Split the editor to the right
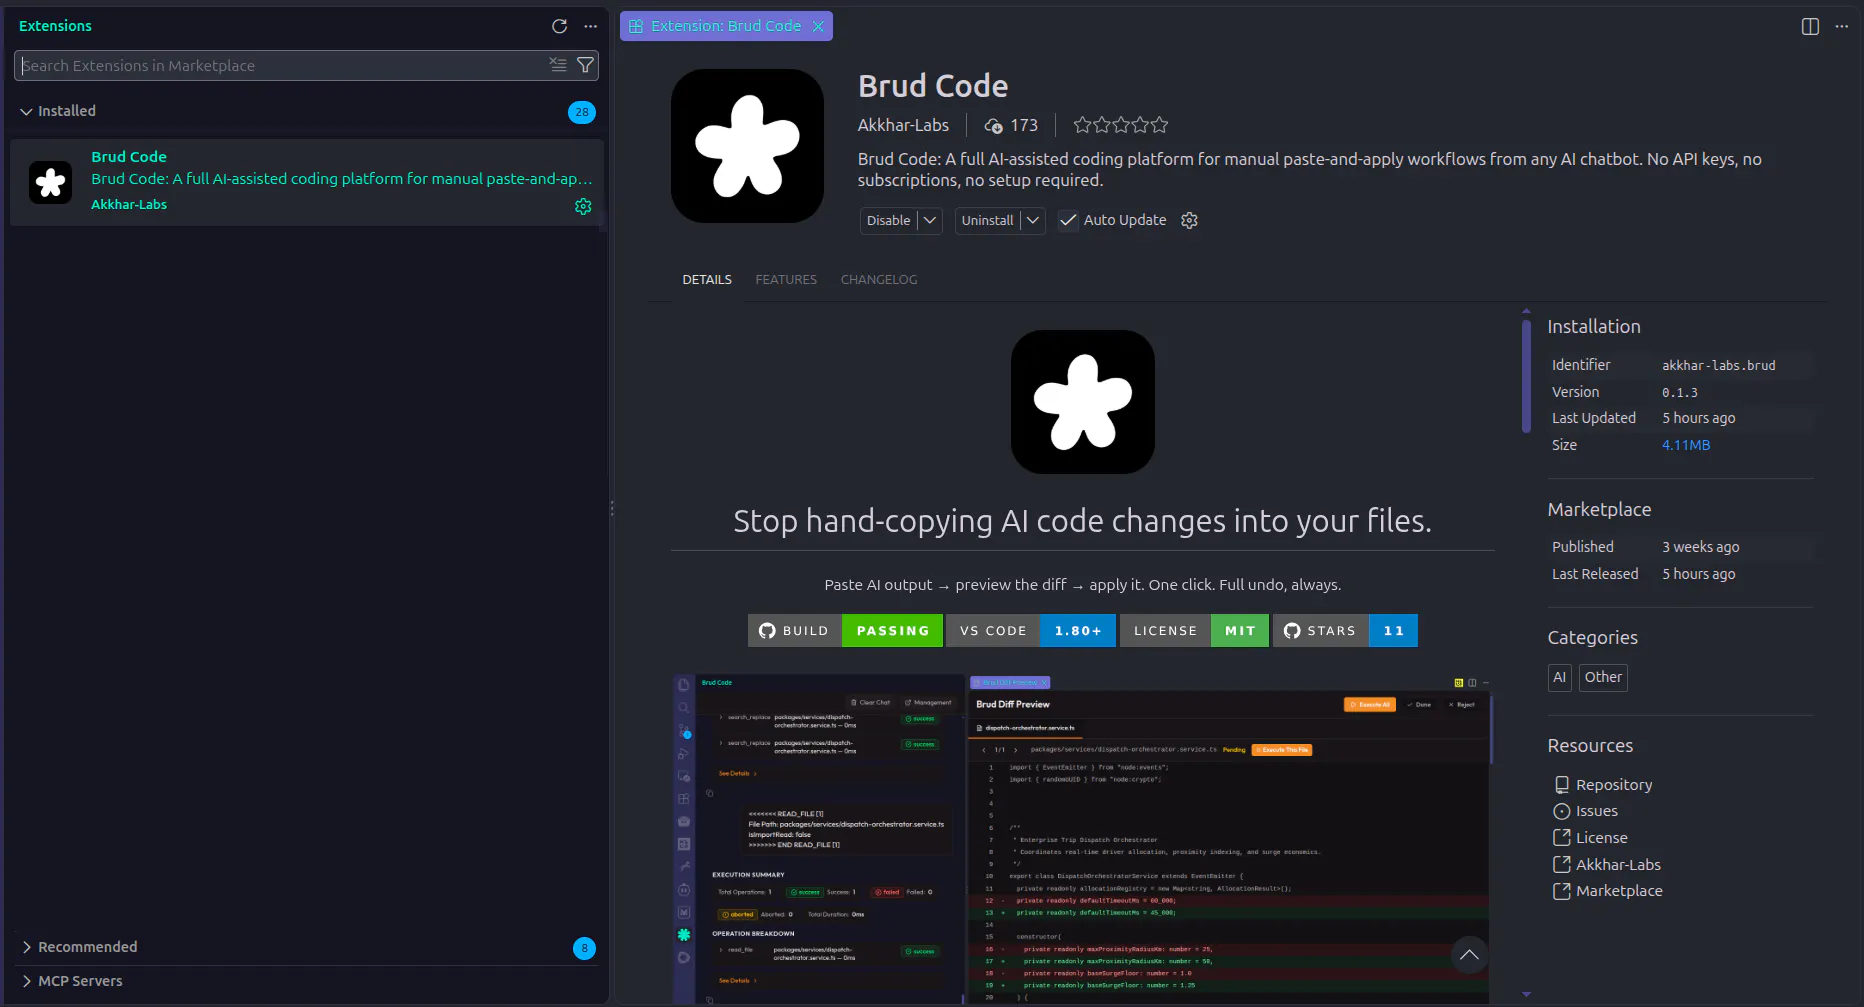 tap(1810, 26)
